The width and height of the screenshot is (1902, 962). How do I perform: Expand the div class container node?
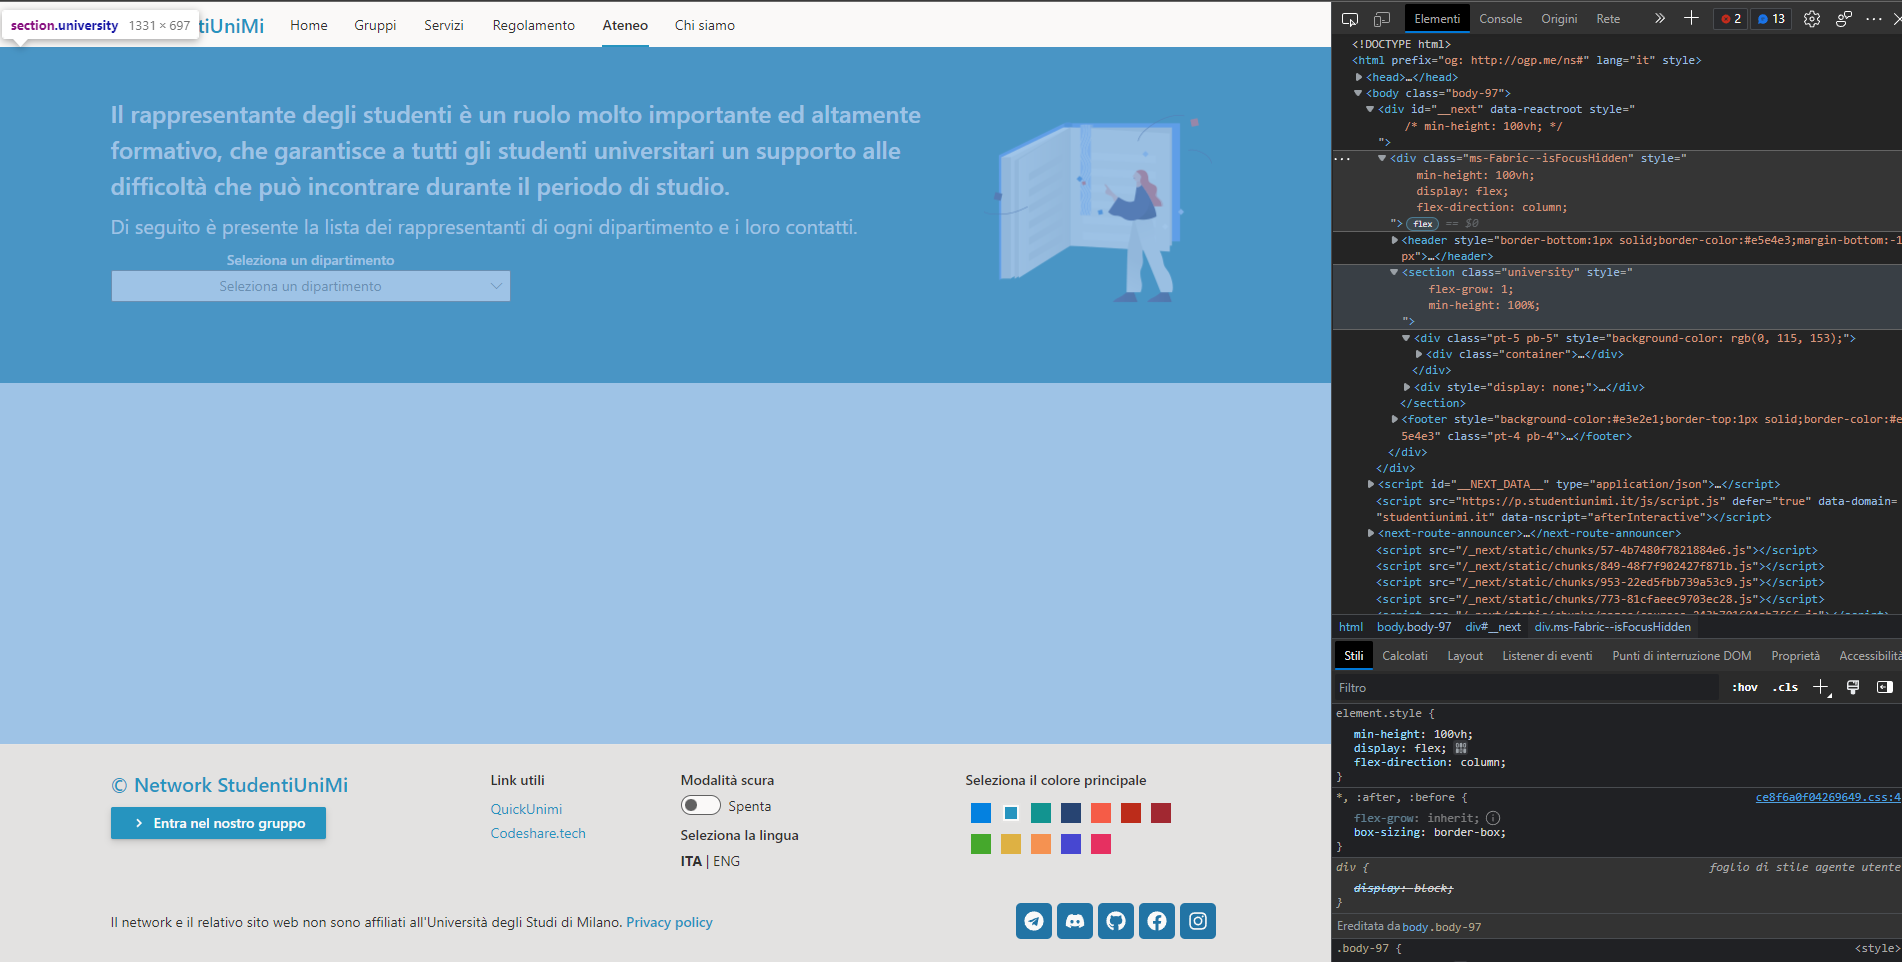click(1418, 354)
